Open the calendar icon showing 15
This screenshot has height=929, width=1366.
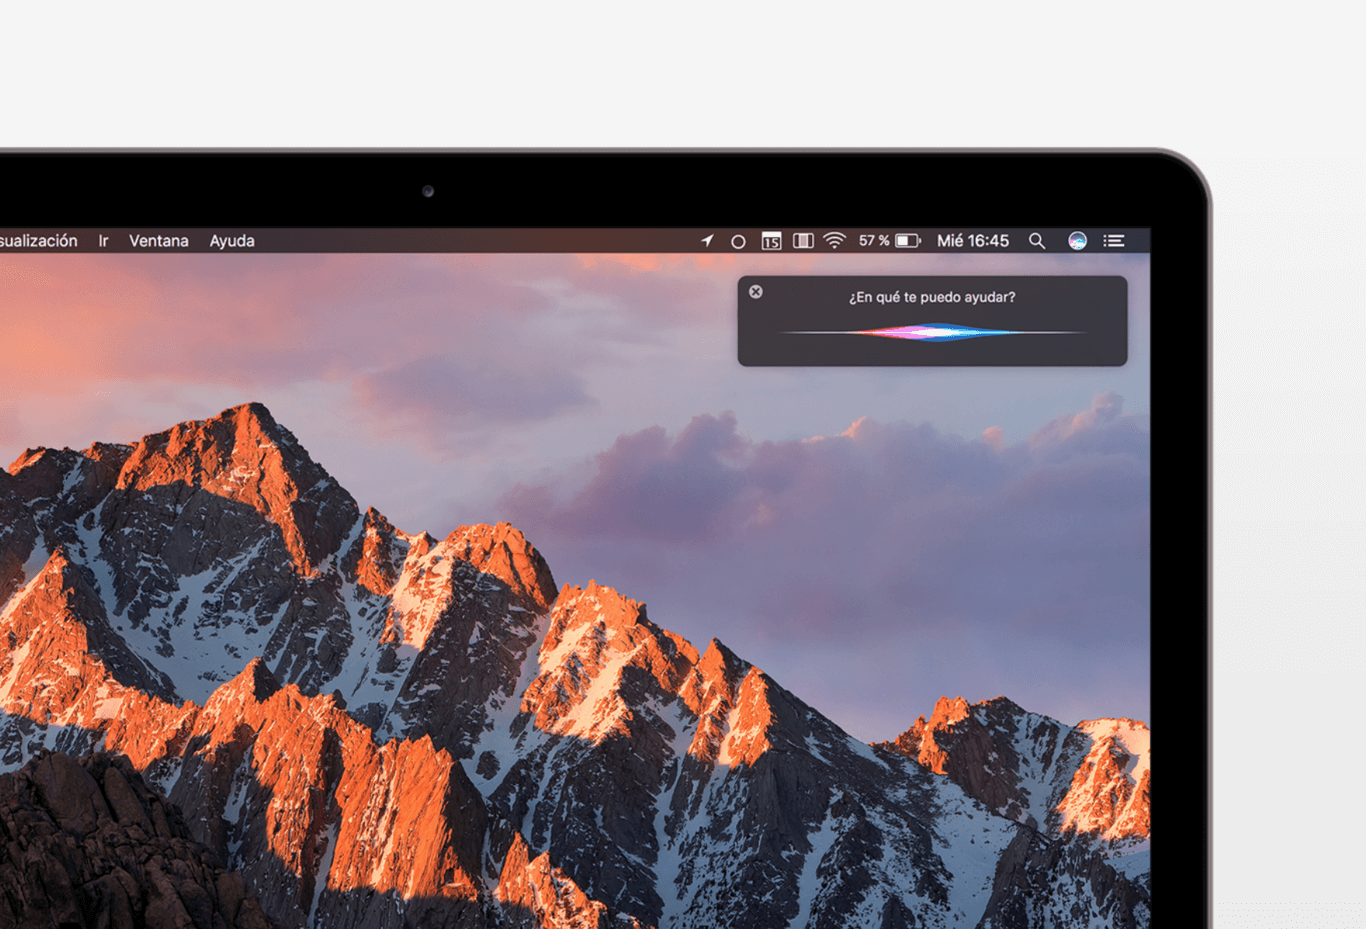point(771,240)
